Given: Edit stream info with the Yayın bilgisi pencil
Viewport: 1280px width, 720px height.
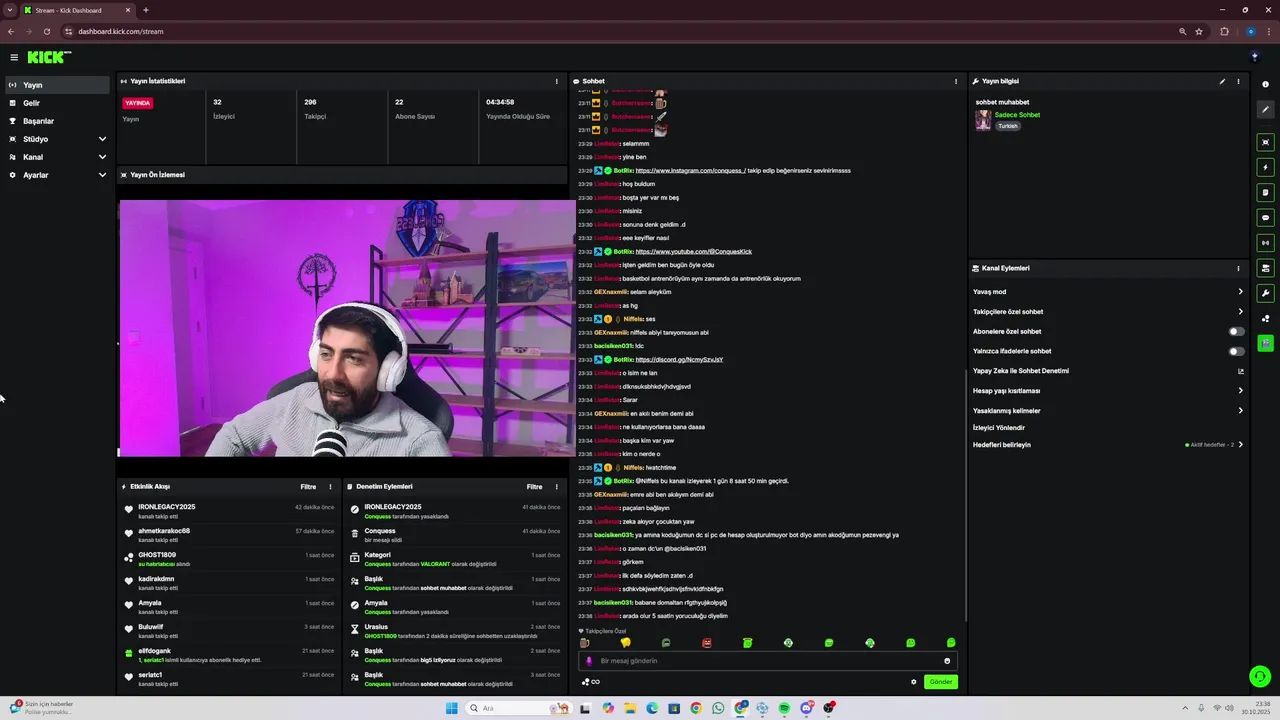Looking at the screenshot, I should pyautogui.click(x=1222, y=81).
